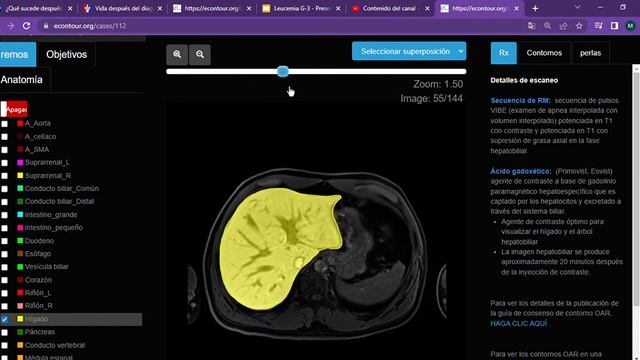Click the zoom in magnifier button
Screen dimensions: 640x360
coord(177,54)
